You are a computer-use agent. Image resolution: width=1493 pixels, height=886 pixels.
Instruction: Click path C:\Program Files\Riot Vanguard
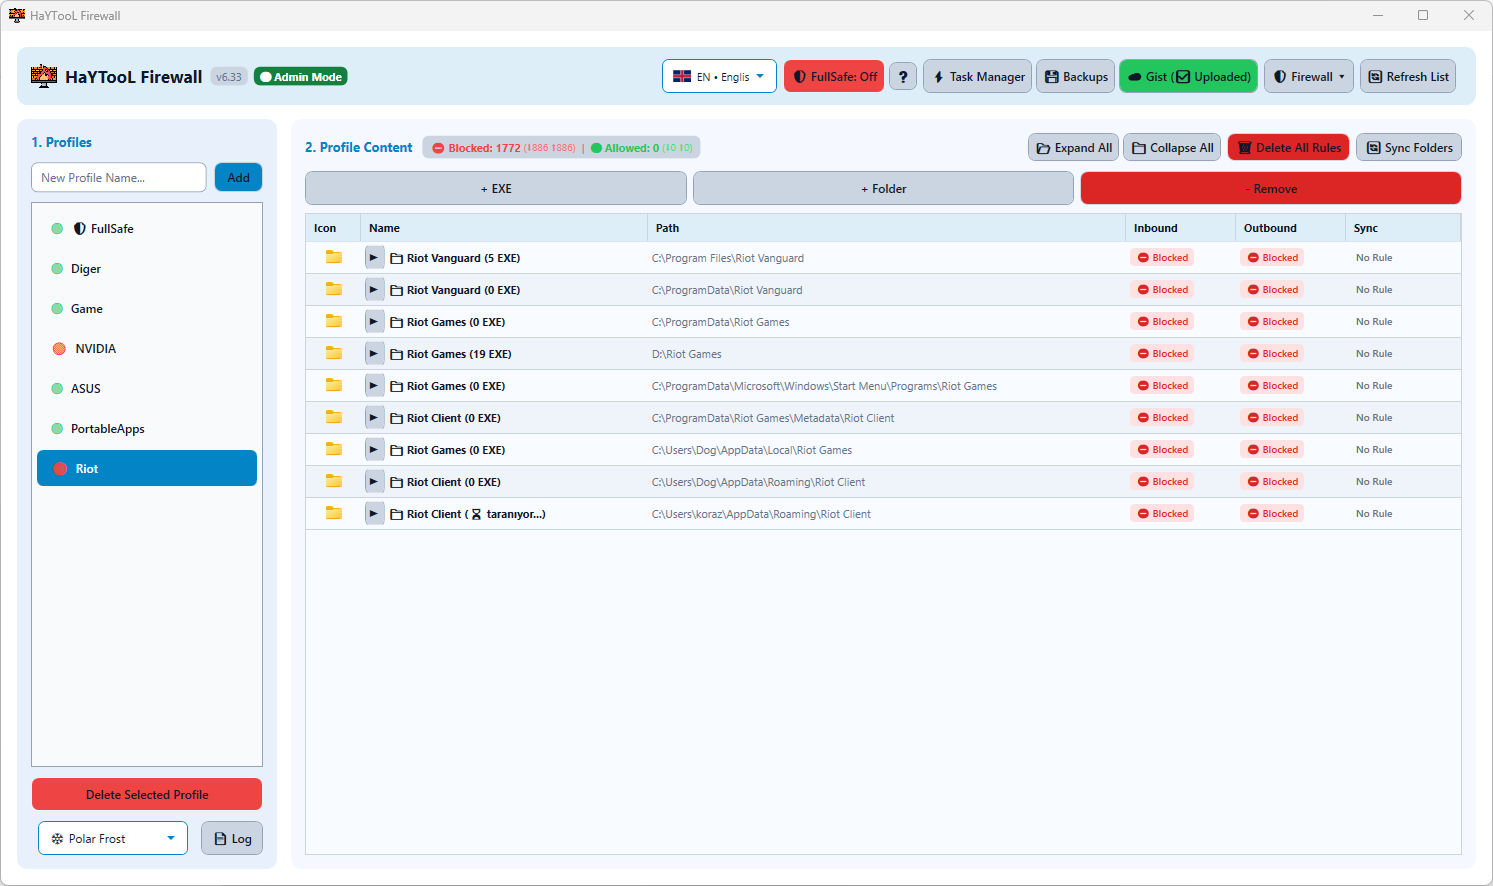coord(728,258)
